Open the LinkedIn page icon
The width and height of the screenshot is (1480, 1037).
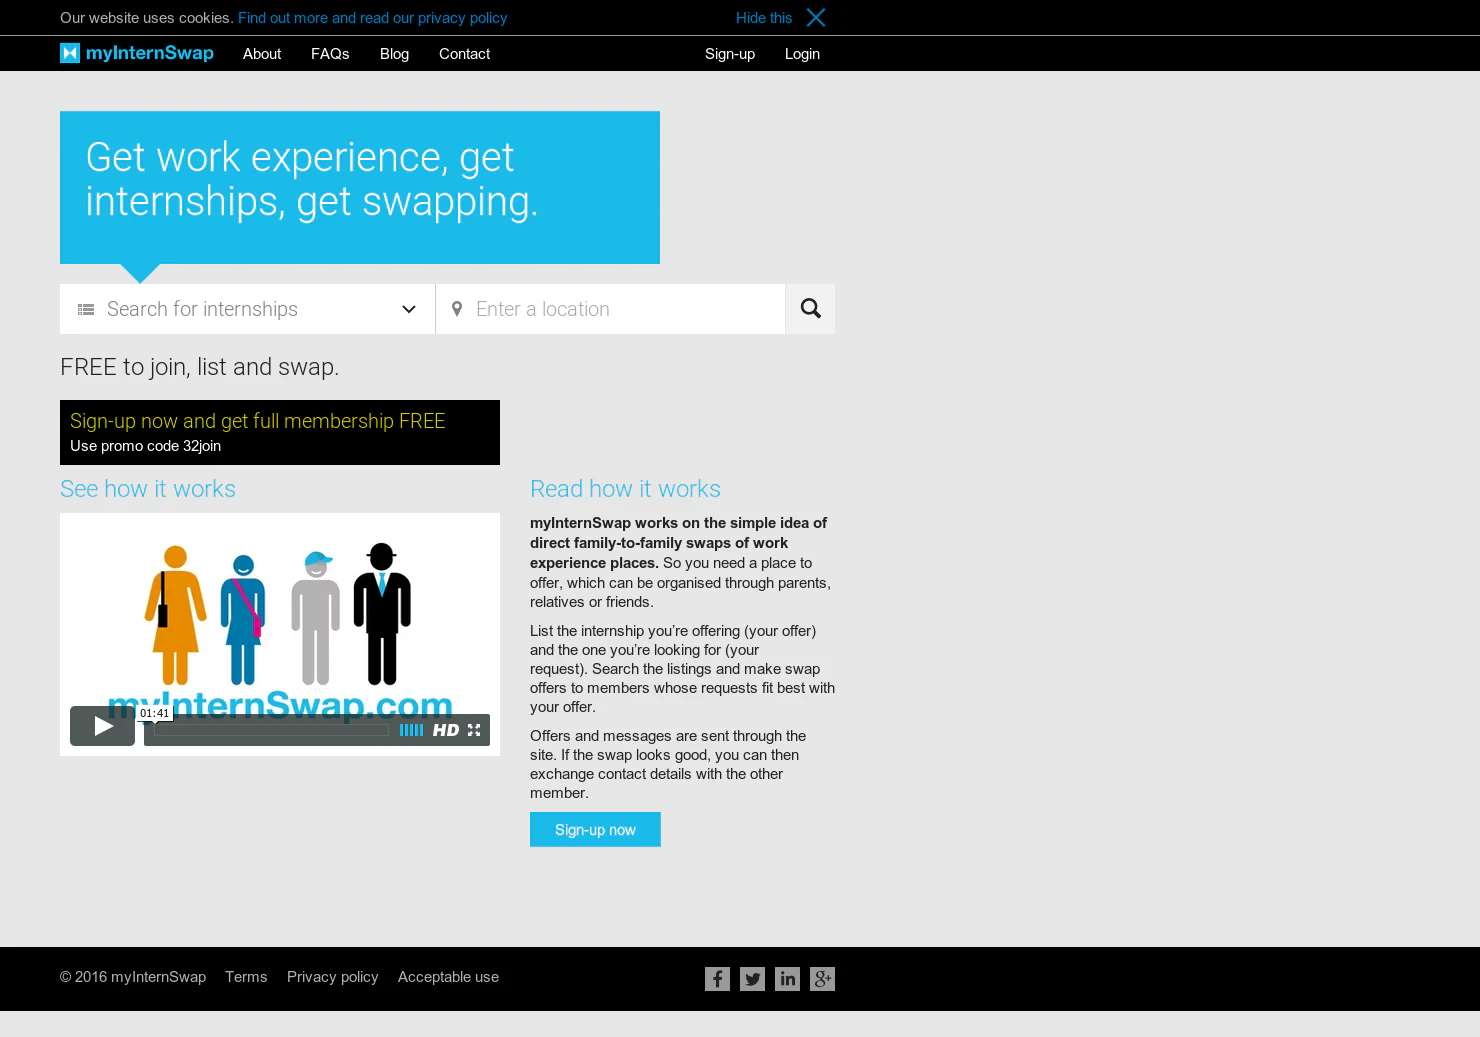tap(787, 979)
